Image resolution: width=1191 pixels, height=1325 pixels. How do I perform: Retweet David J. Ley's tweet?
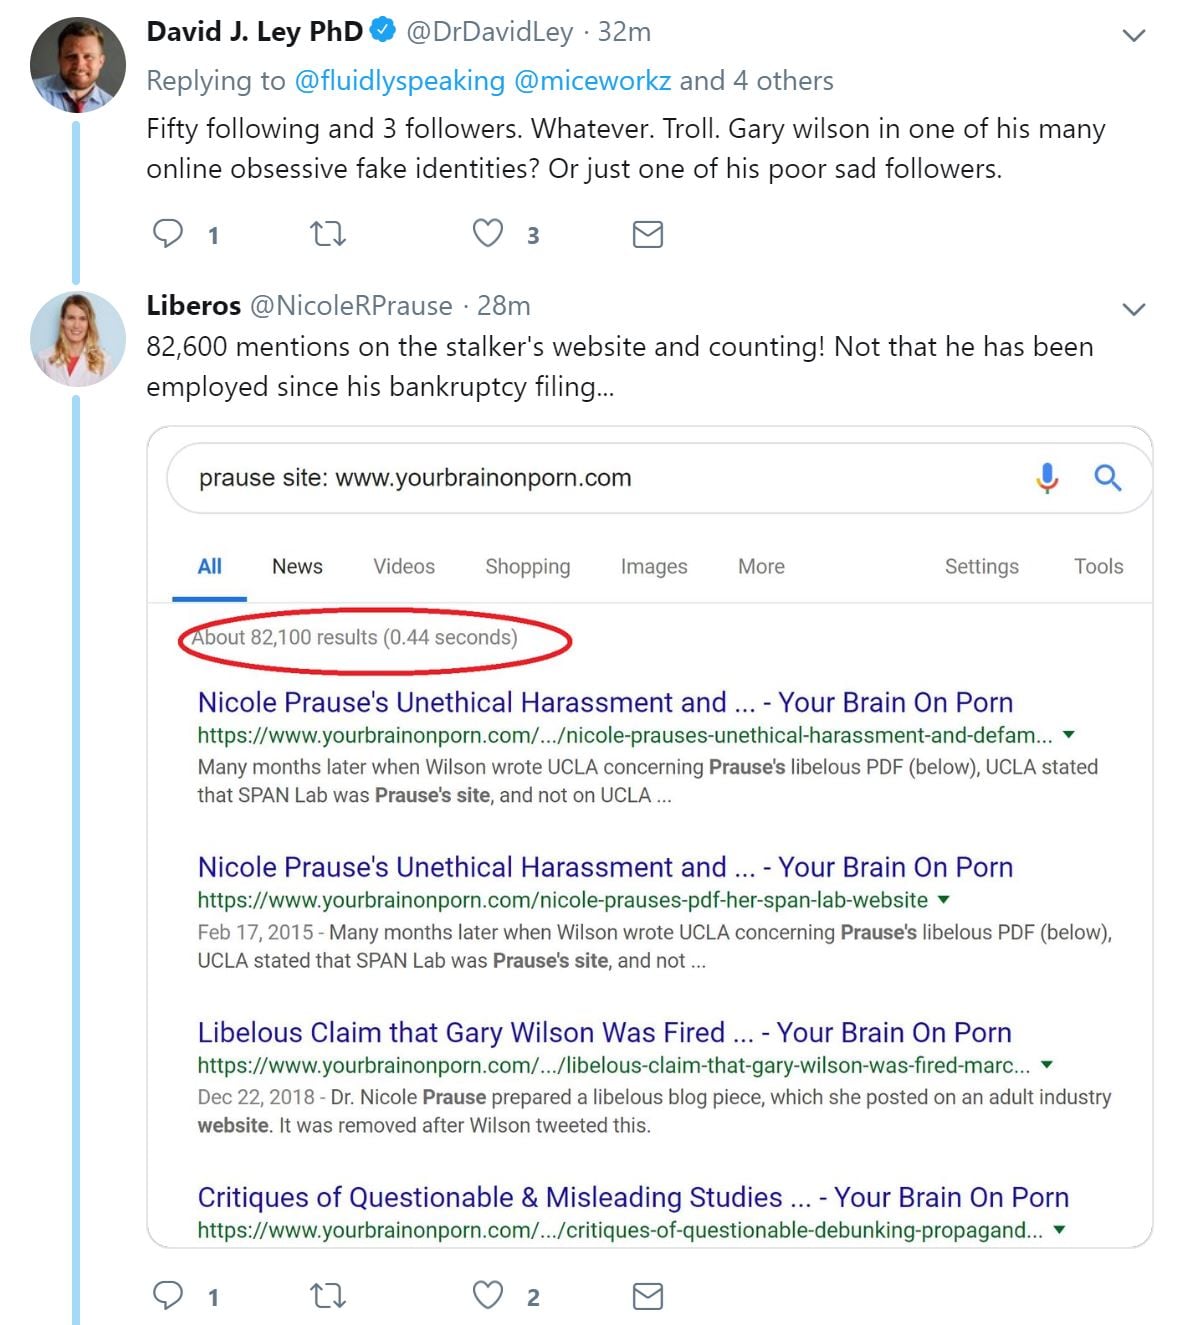pos(327,234)
